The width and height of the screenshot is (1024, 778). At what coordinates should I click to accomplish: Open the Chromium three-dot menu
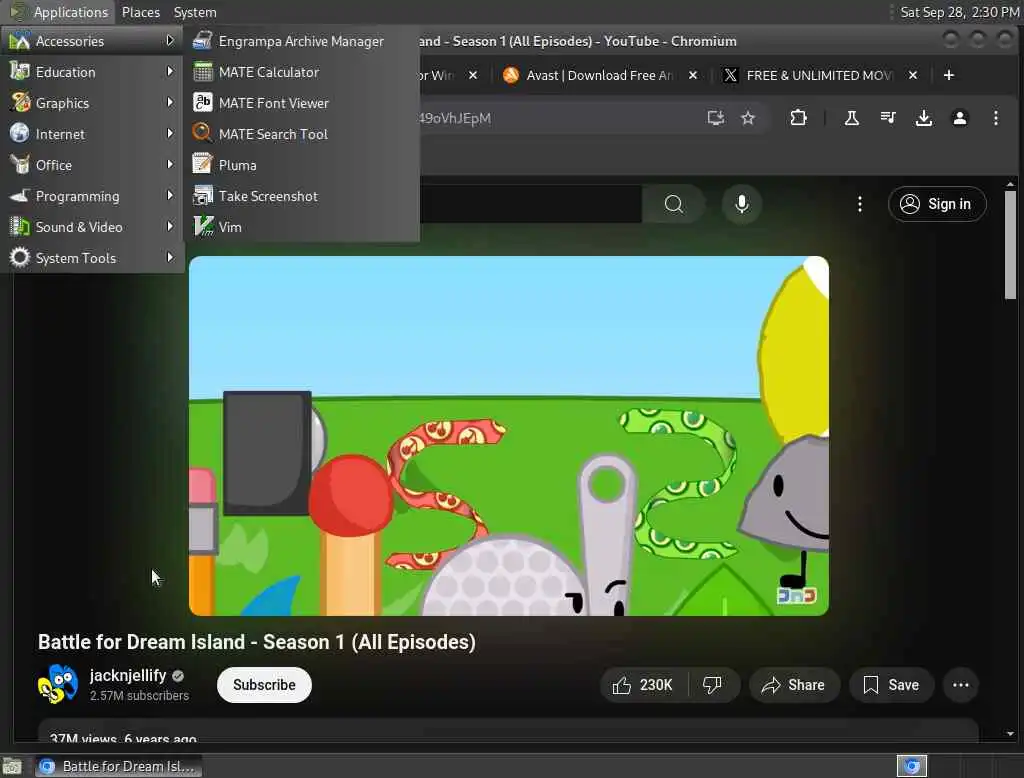pyautogui.click(x=995, y=118)
